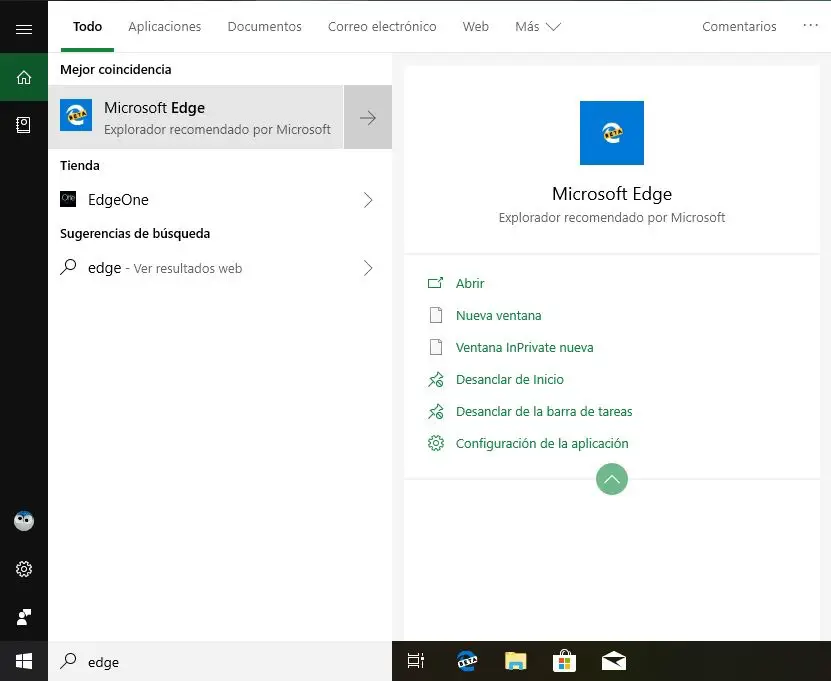Open the Settings gear in the sidebar
831x681 pixels.
click(24, 569)
